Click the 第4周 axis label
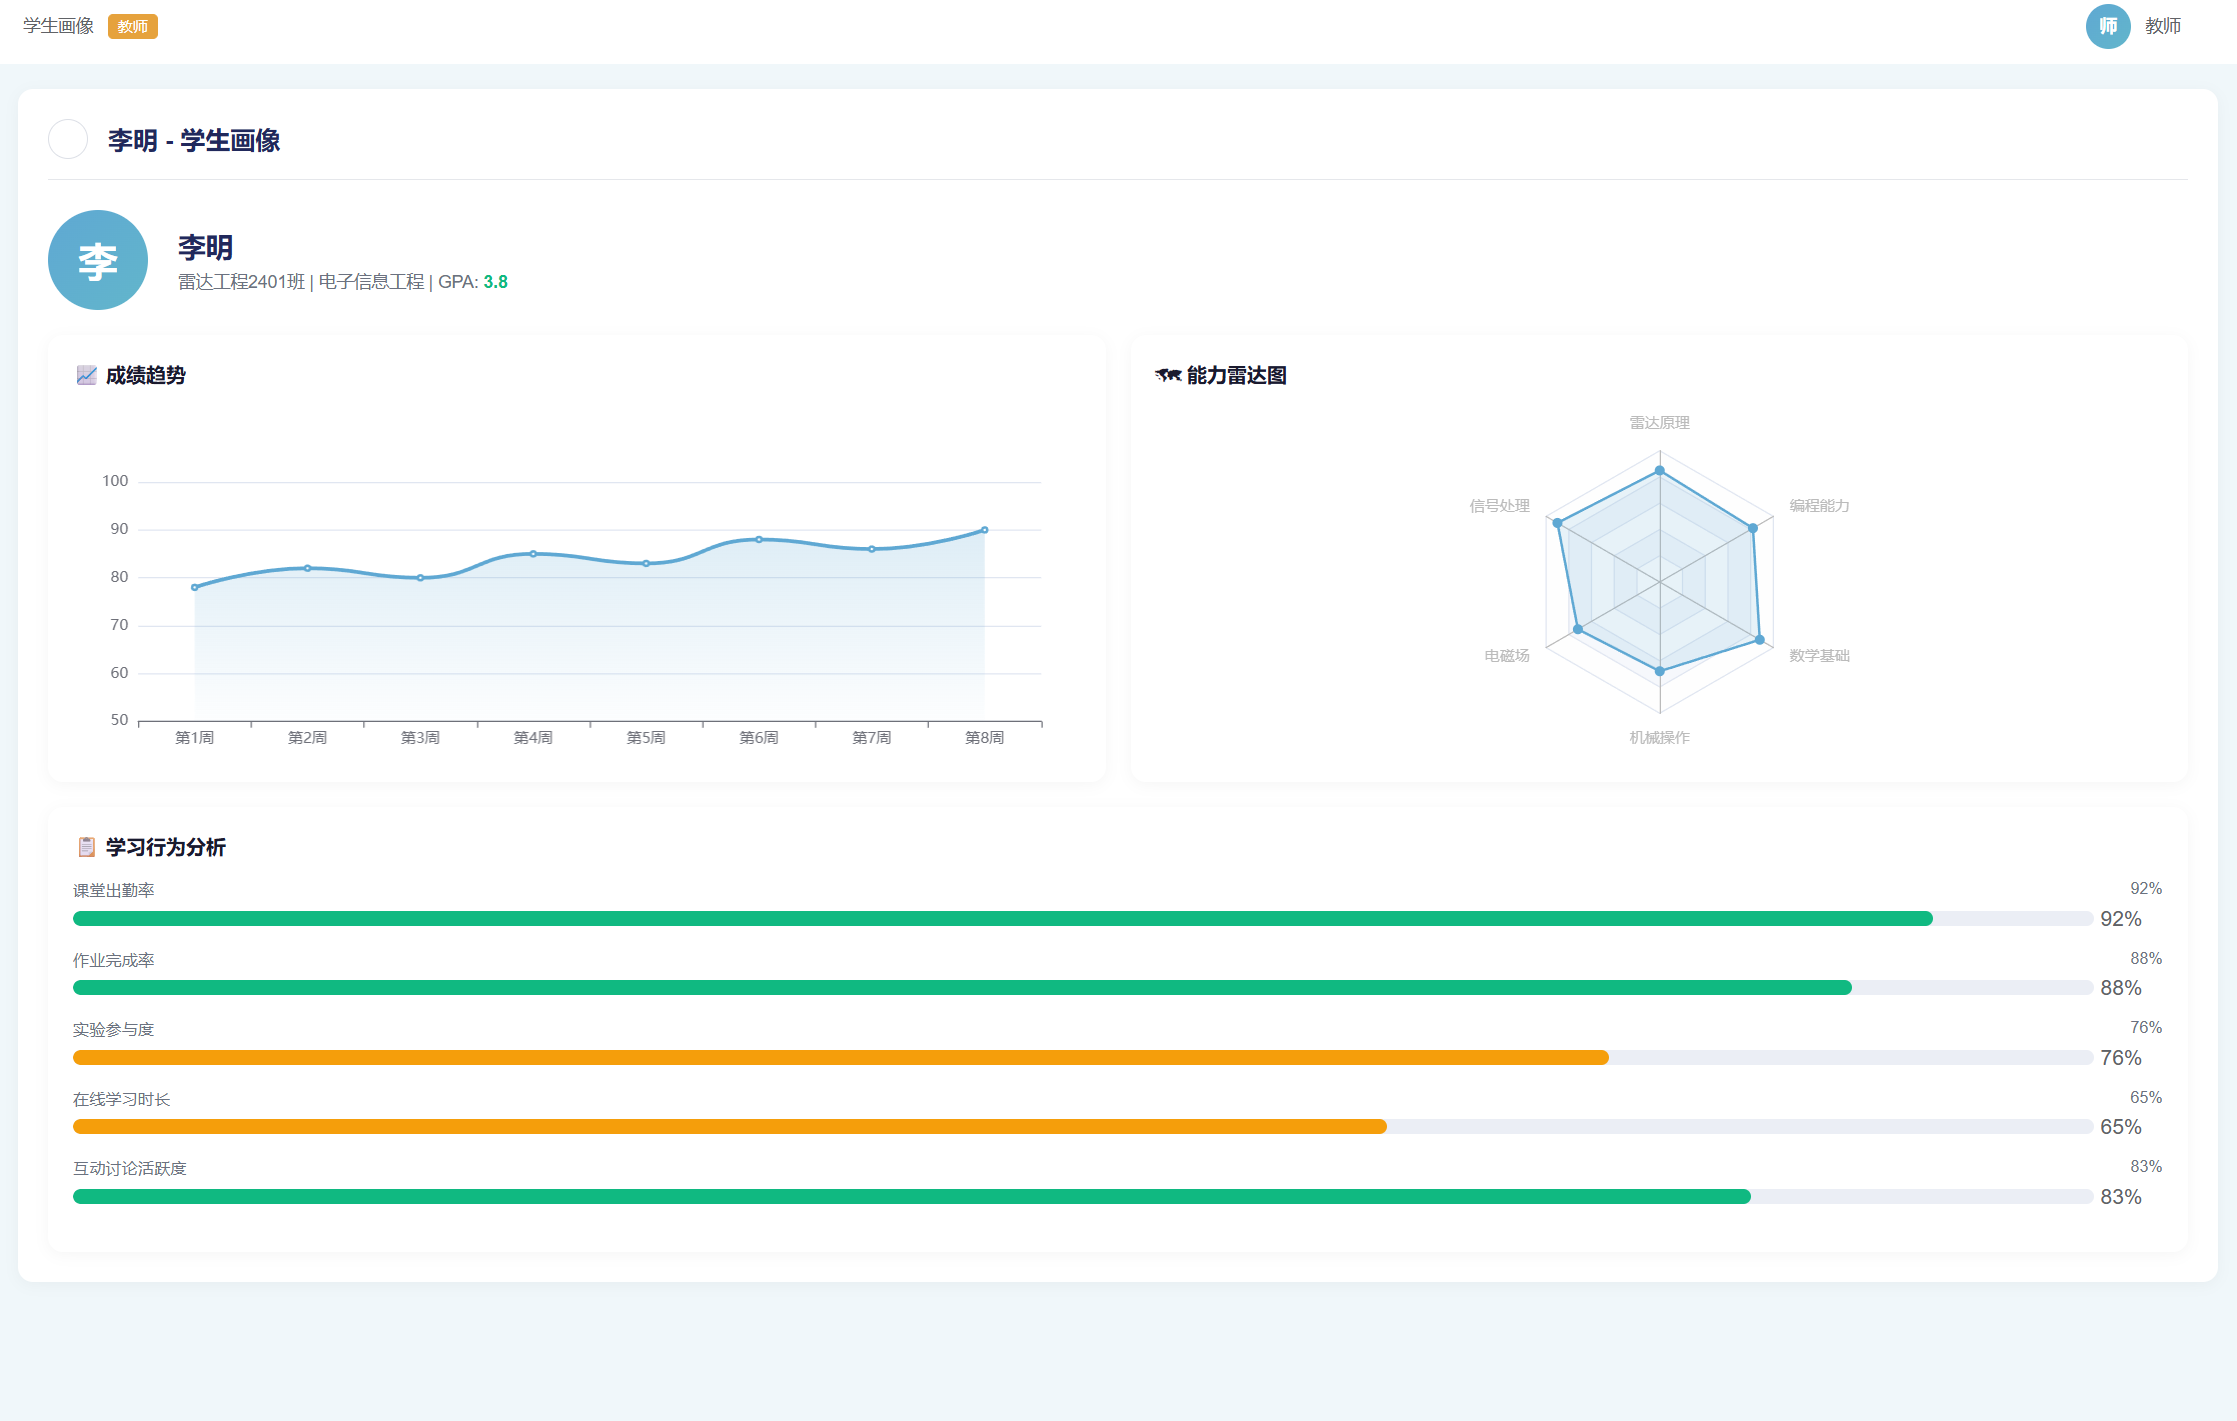This screenshot has height=1421, width=2237. 533,738
